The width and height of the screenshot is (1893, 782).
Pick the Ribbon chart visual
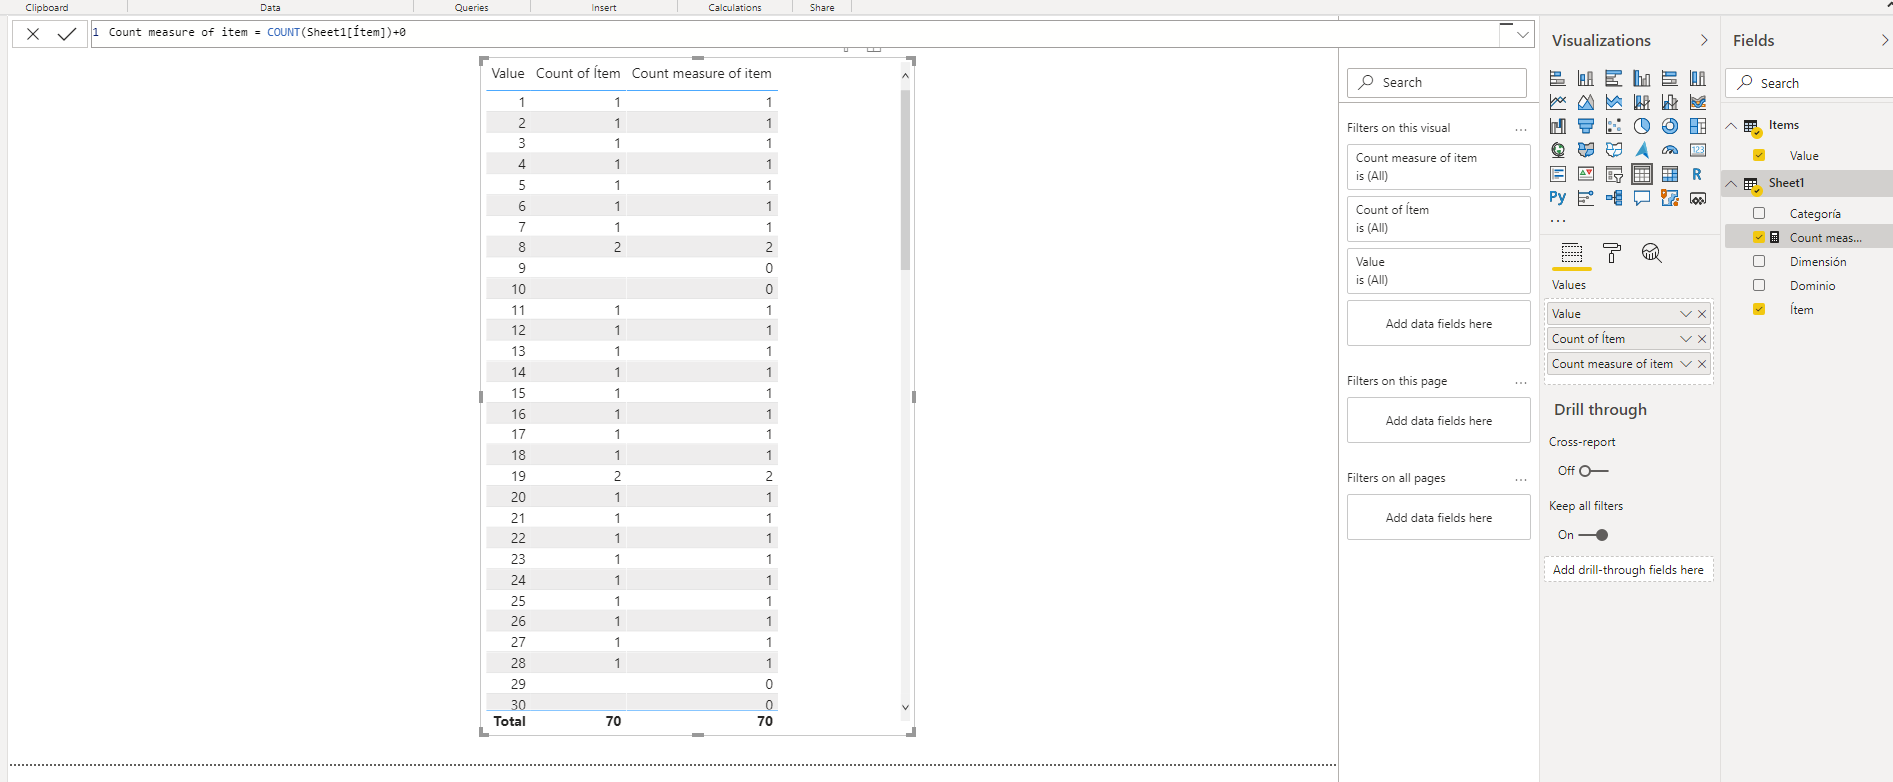click(1698, 102)
